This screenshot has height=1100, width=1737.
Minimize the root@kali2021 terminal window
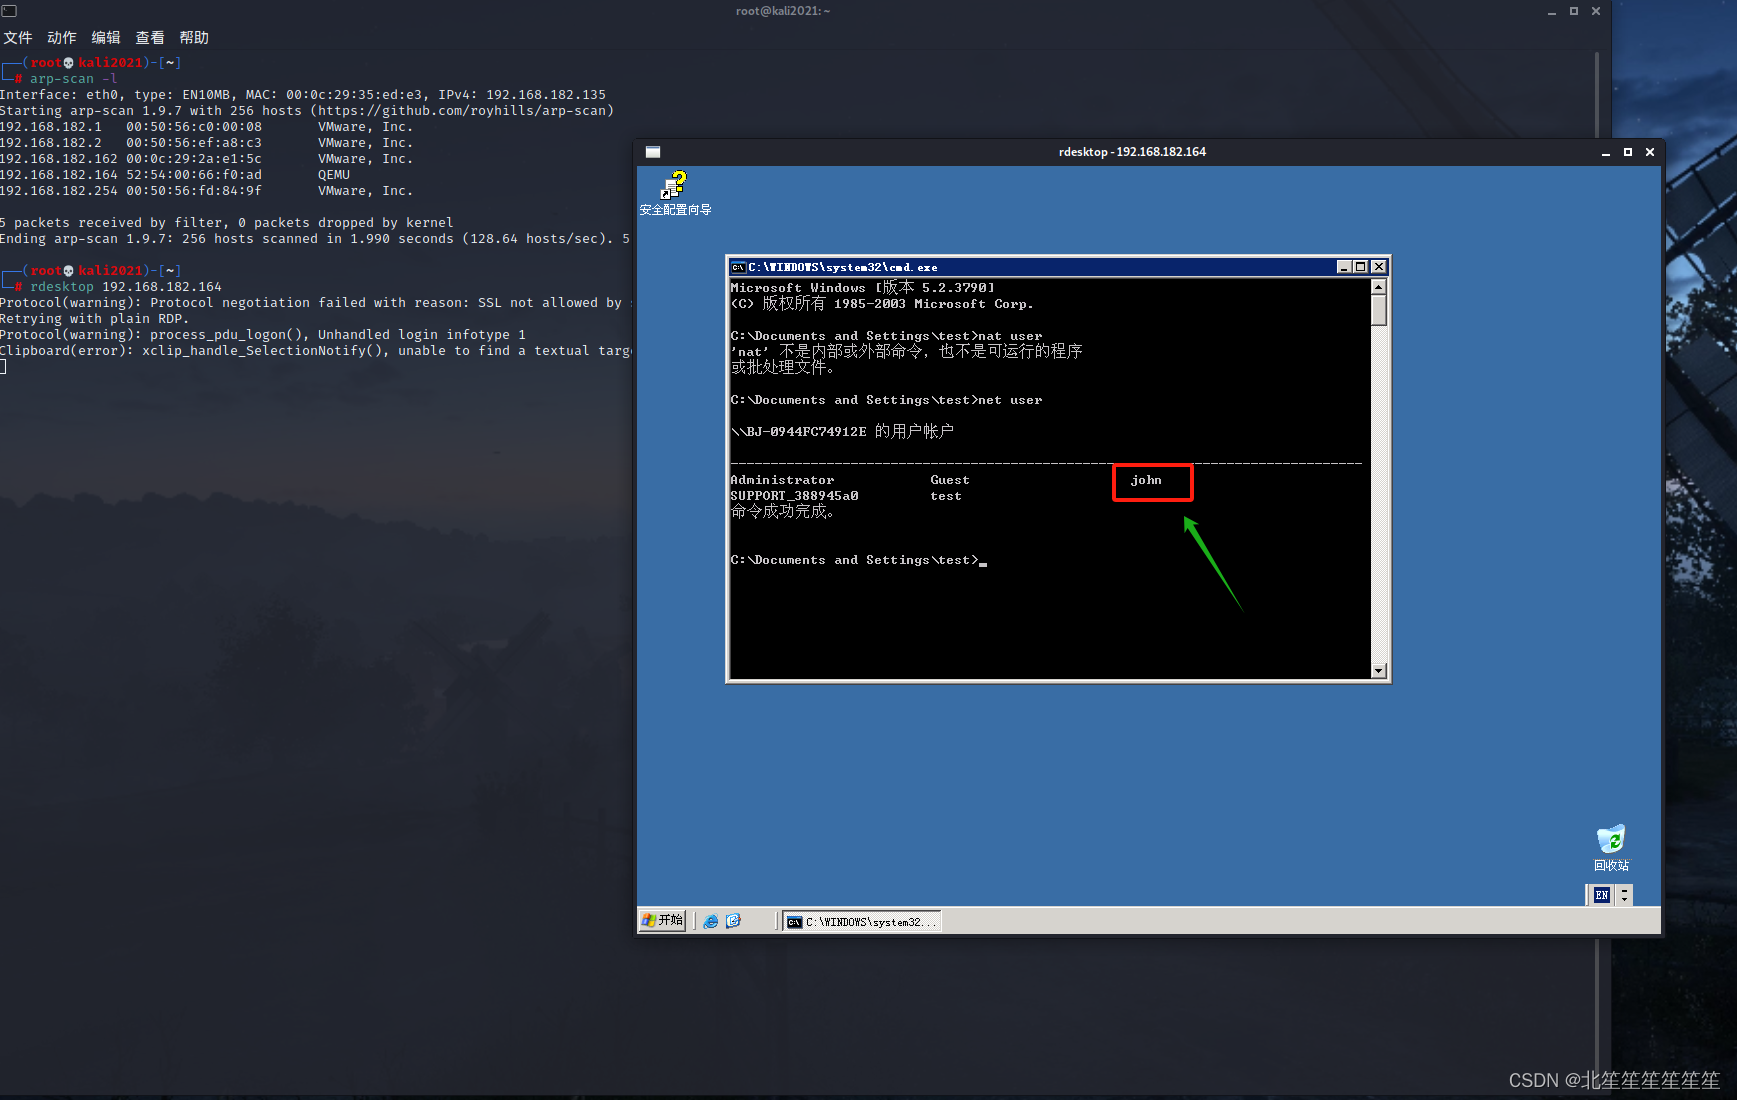[1552, 11]
